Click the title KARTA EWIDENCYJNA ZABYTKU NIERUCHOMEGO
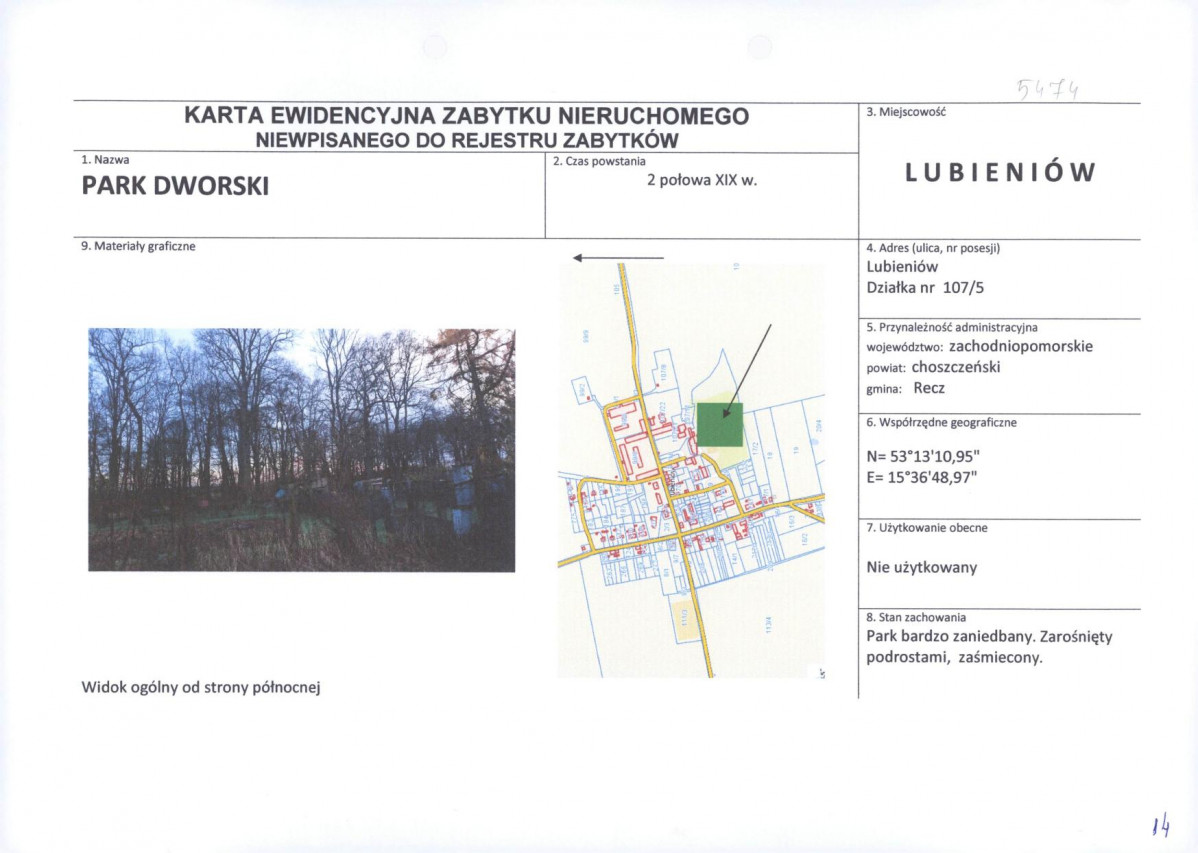The width and height of the screenshot is (1198, 853). [467, 116]
